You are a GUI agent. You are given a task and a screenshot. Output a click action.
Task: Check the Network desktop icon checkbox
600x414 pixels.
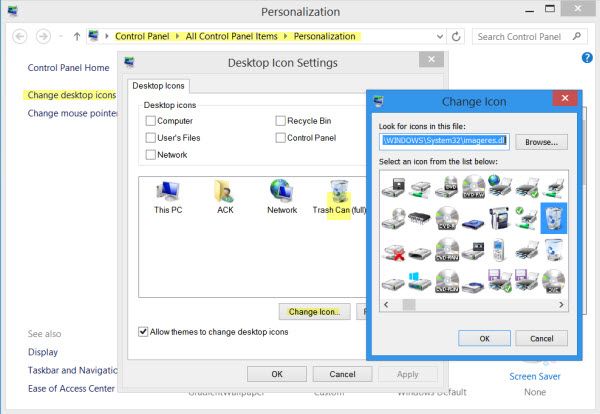pyautogui.click(x=151, y=155)
